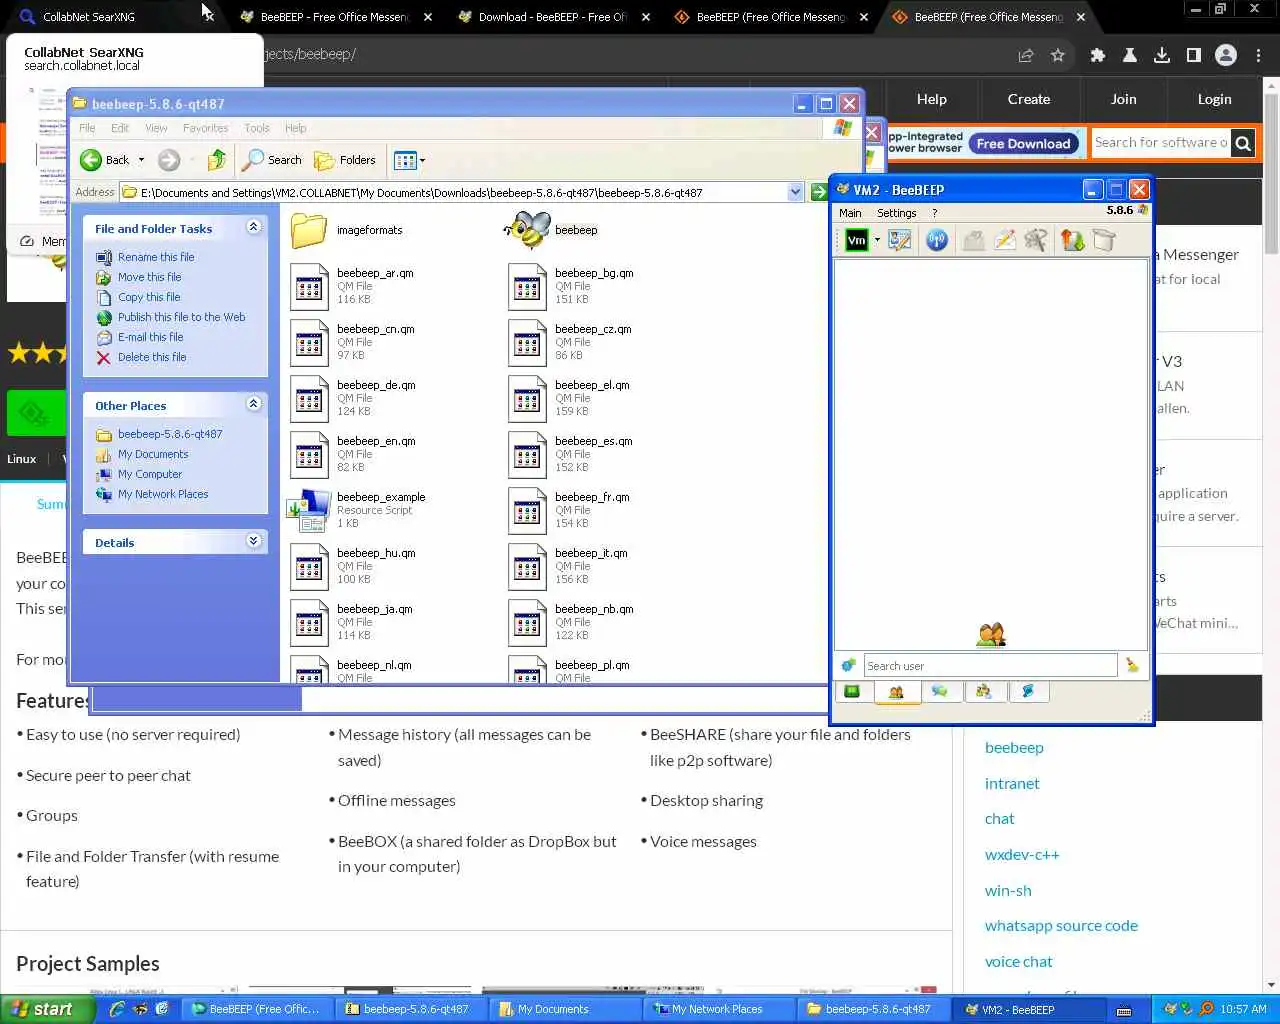Click Move this file link
This screenshot has width=1280, height=1024.
point(150,277)
